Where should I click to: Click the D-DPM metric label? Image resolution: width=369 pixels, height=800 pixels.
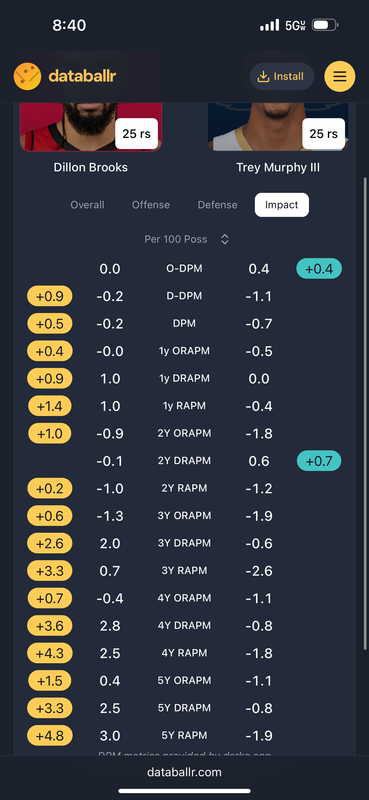[184, 296]
